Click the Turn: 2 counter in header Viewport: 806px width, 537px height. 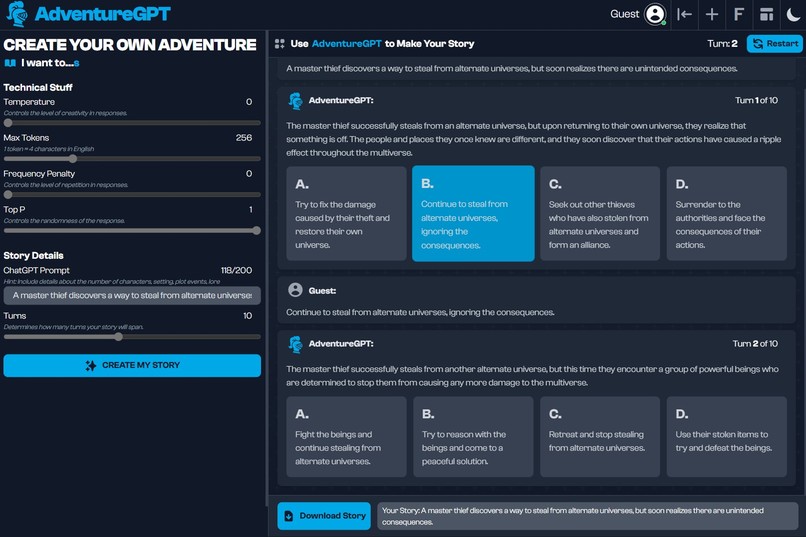click(722, 44)
